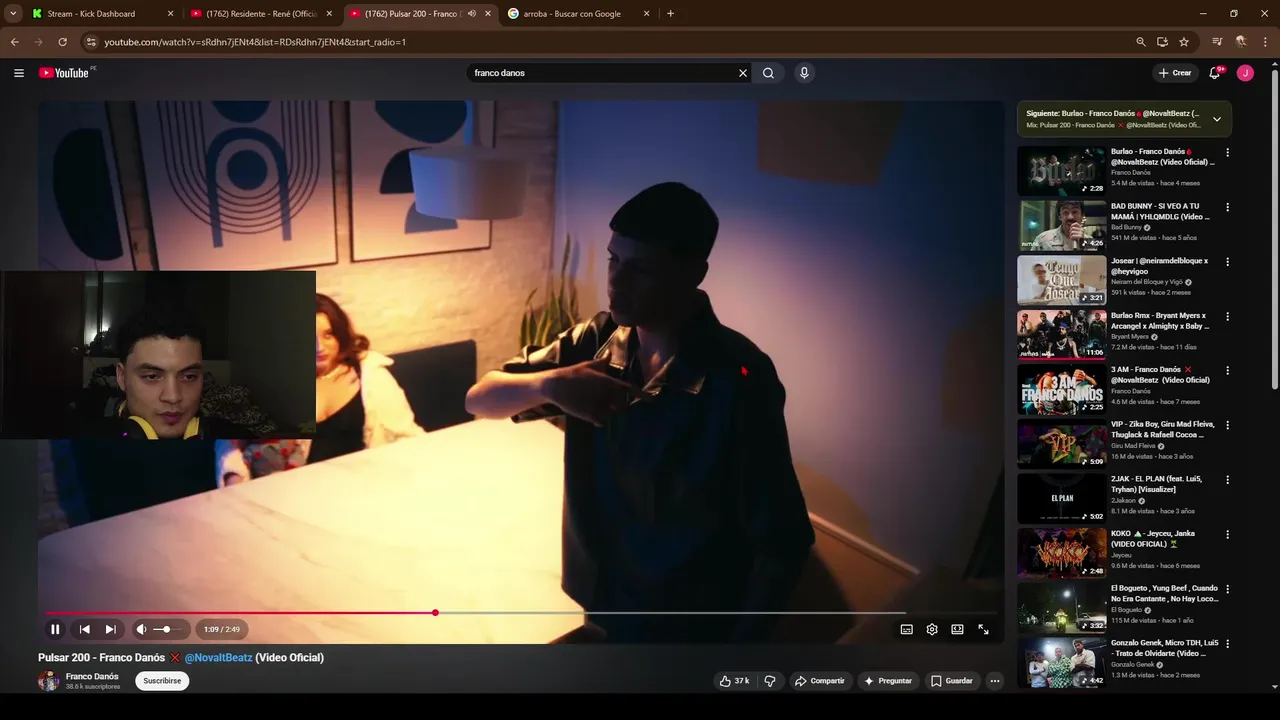This screenshot has width=1280, height=720.
Task: Open the Franco Danós channel name link
Action: click(x=92, y=677)
